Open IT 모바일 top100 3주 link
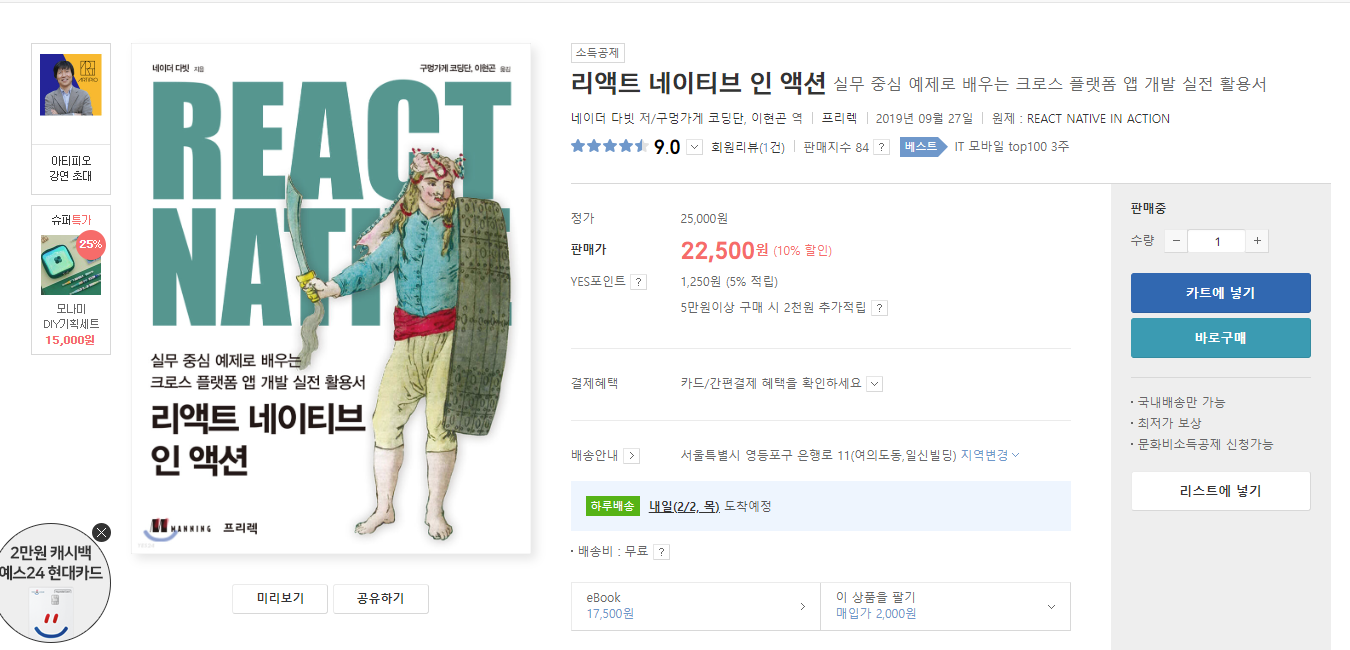 click(1012, 147)
